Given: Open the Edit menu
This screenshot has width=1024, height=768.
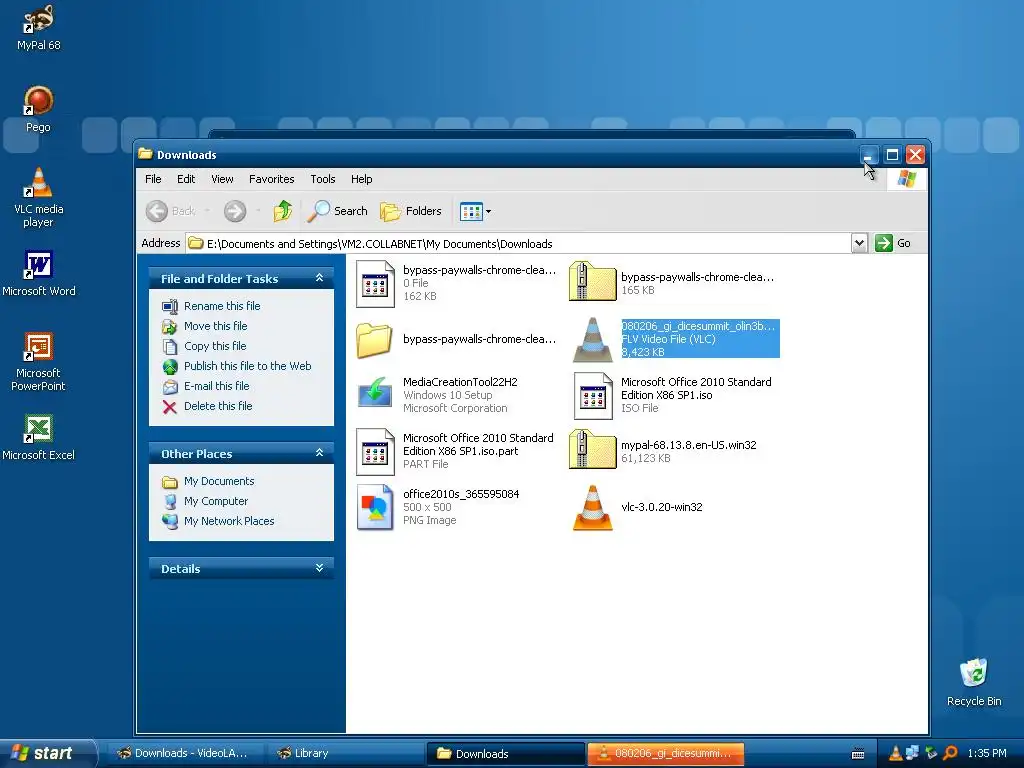Looking at the screenshot, I should click(186, 179).
